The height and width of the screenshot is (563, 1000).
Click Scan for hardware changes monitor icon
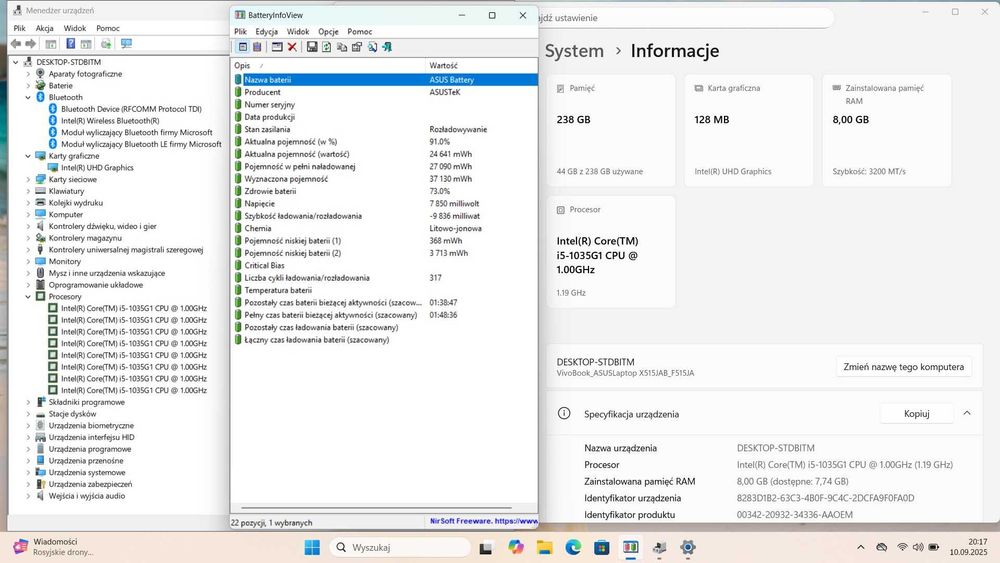click(x=126, y=44)
